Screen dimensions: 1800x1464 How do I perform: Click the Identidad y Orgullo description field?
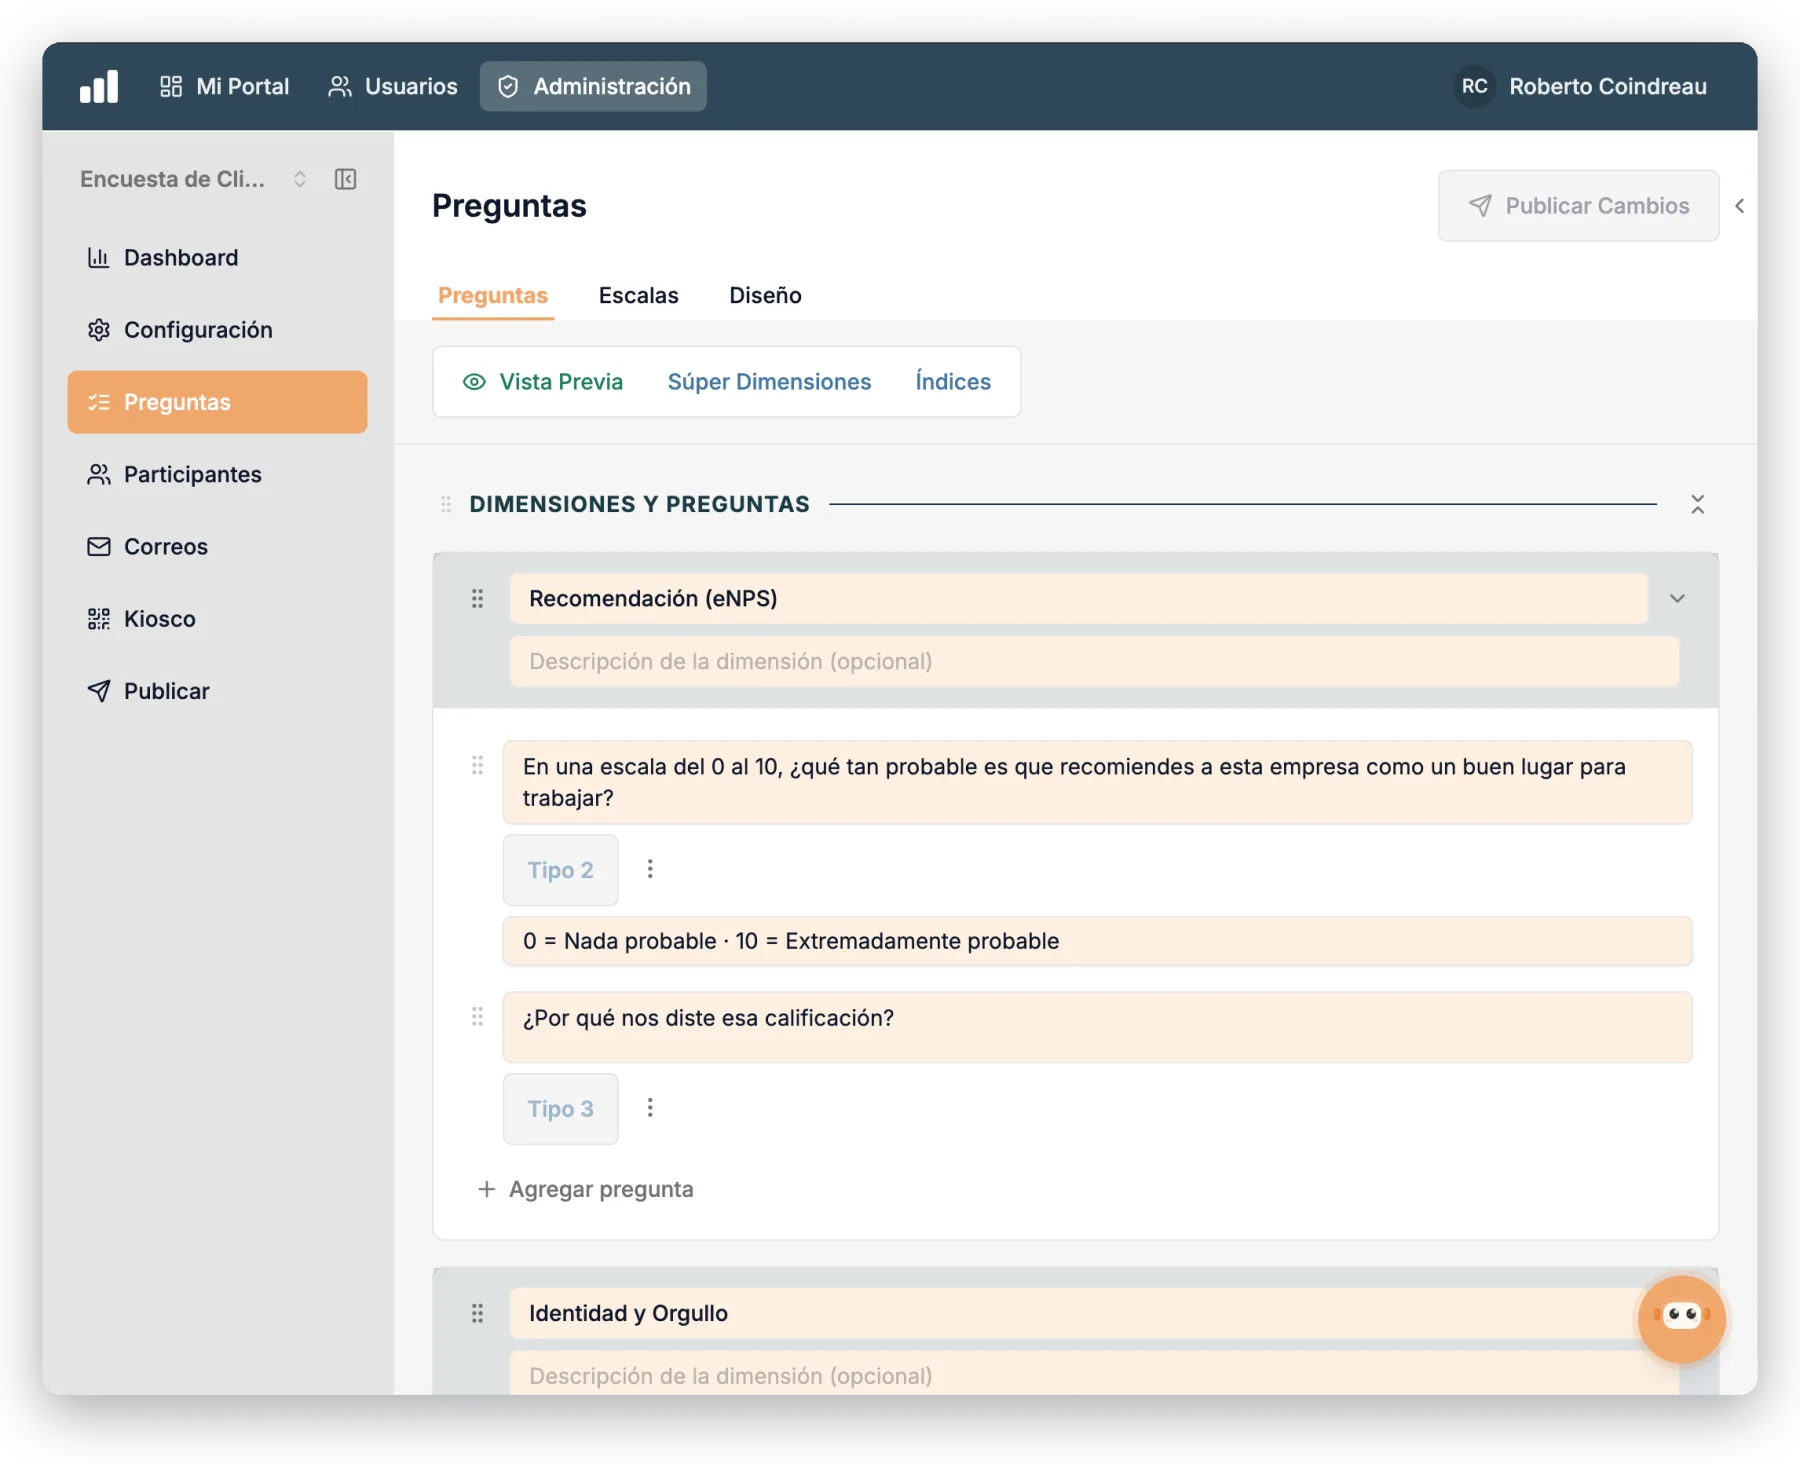[x=1094, y=1375]
